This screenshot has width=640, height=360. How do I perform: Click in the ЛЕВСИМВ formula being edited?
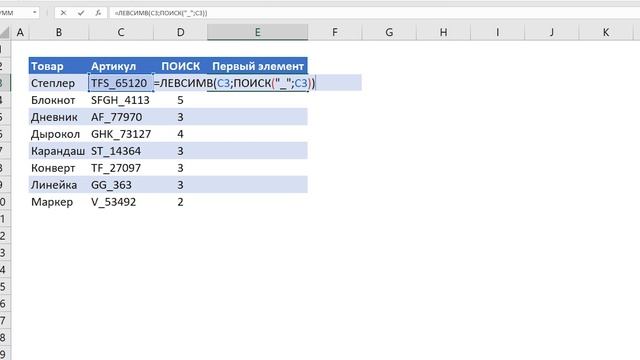[x=235, y=83]
